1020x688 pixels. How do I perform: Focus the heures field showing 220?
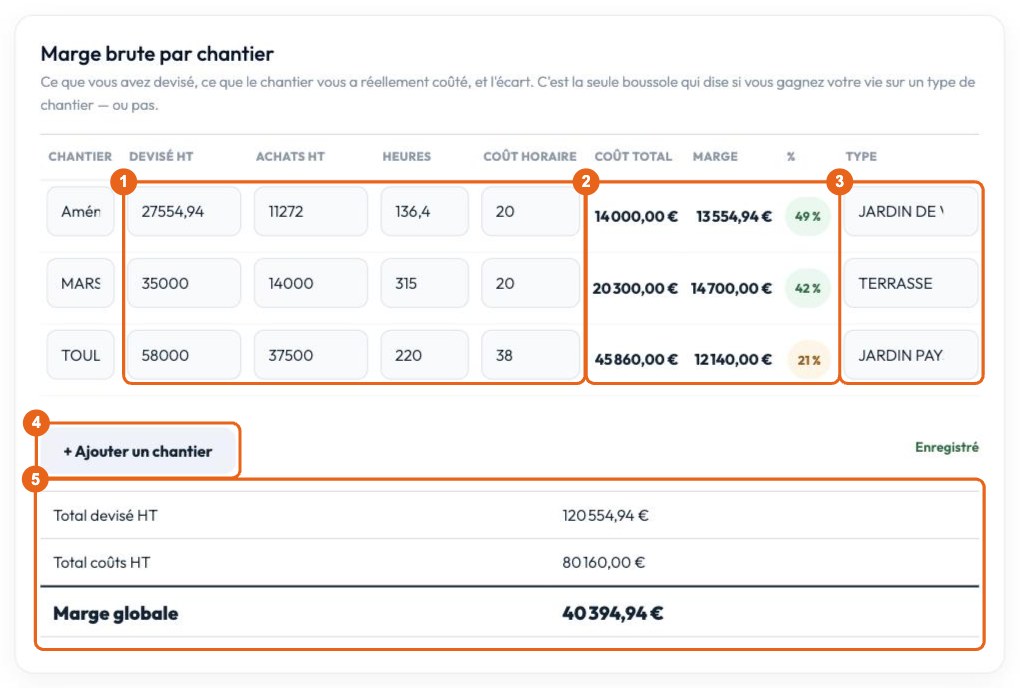pos(424,355)
